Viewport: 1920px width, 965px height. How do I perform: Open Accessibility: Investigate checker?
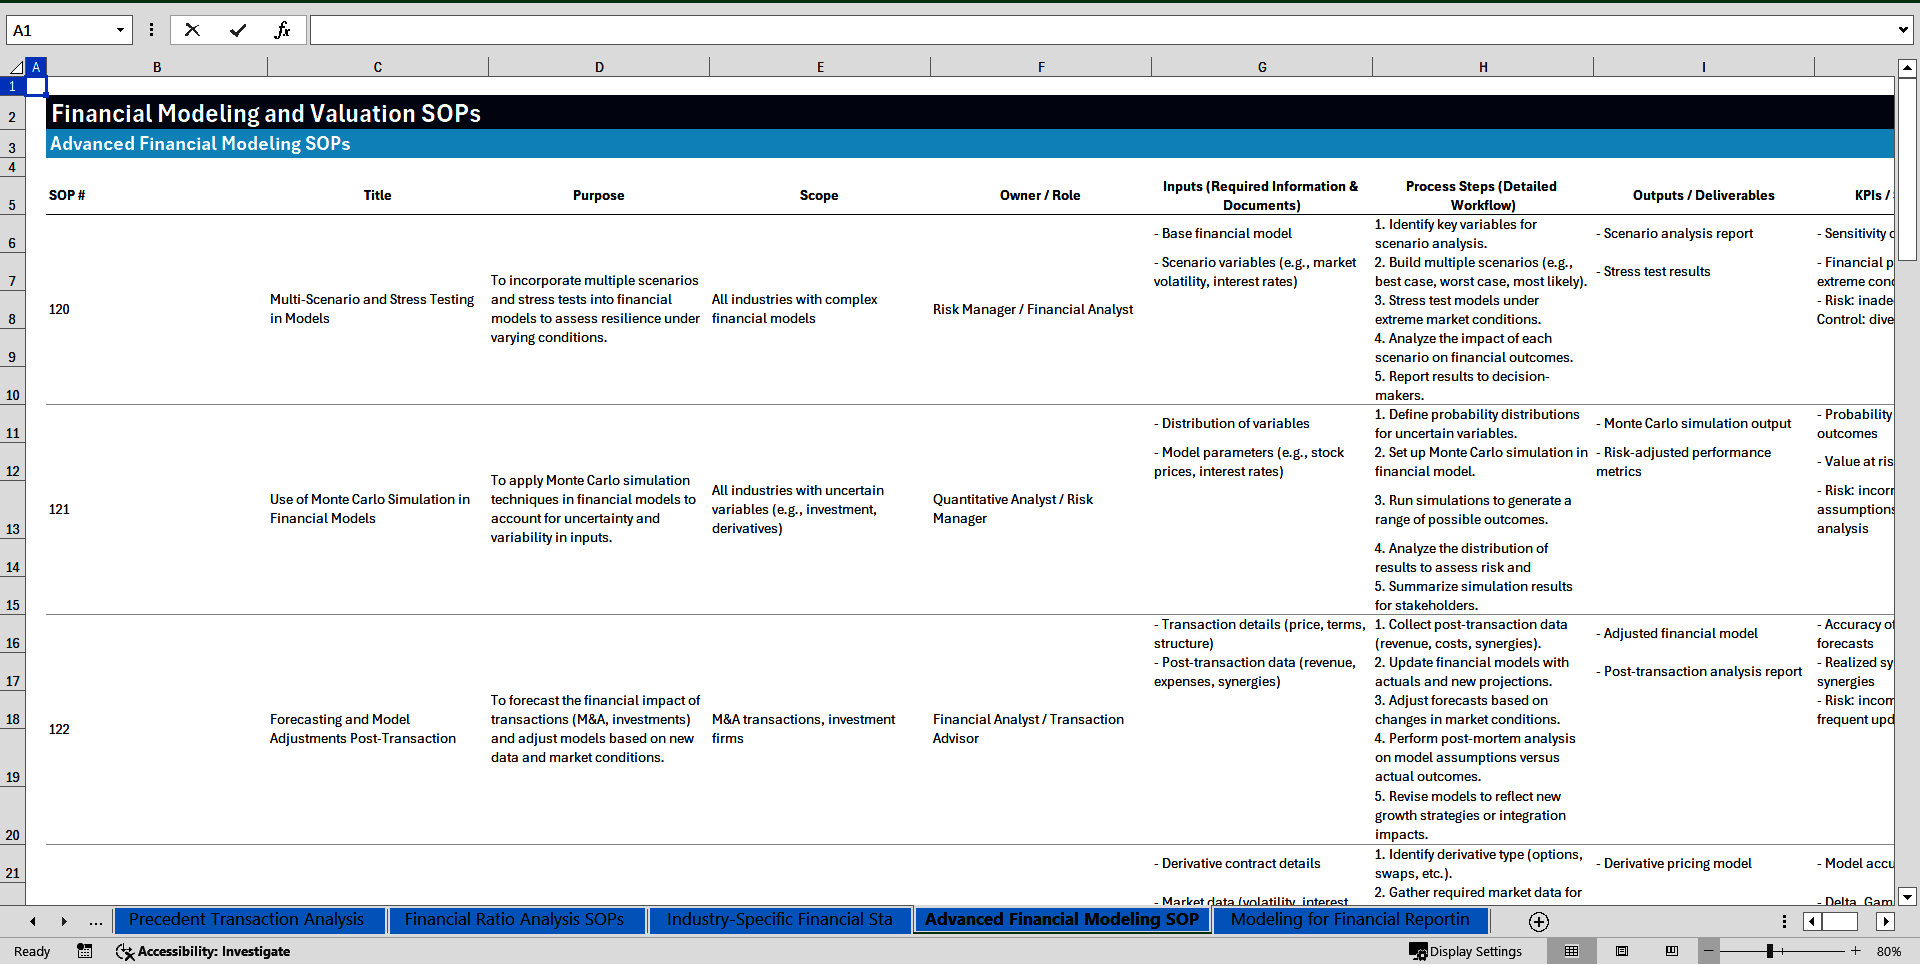pyautogui.click(x=203, y=951)
